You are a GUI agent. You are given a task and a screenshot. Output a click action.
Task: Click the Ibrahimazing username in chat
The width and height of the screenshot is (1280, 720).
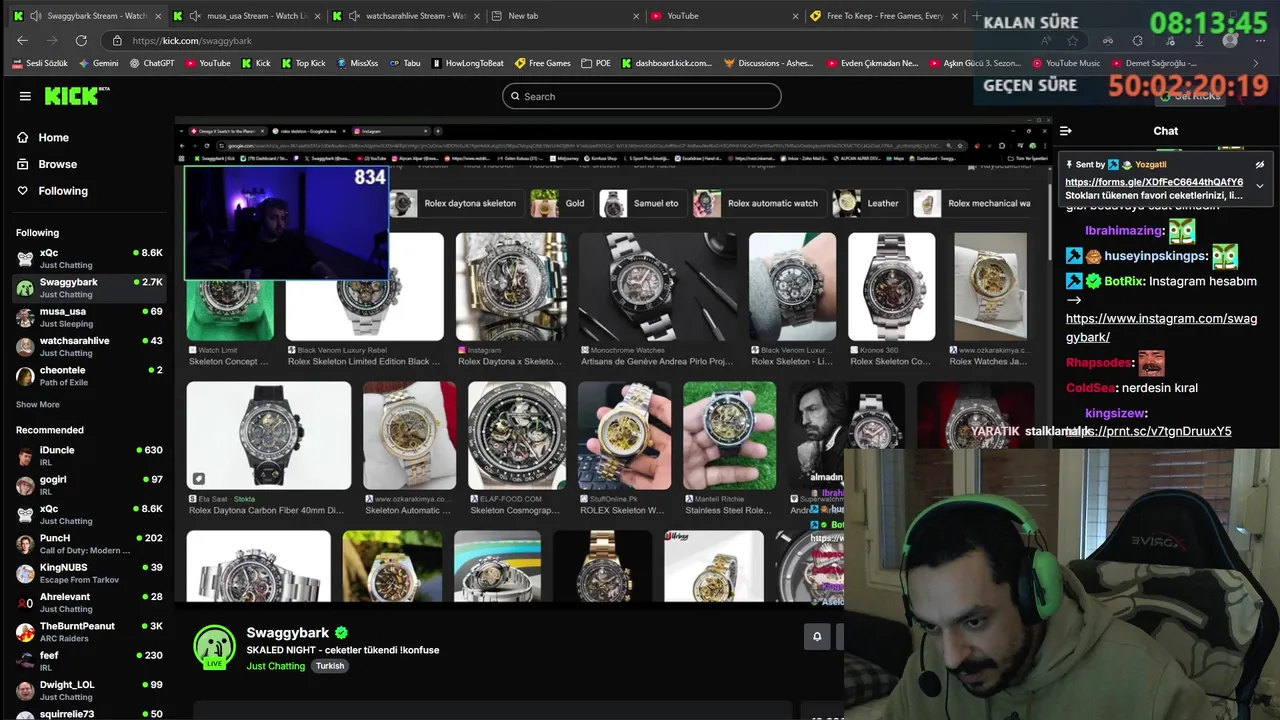pyautogui.click(x=1124, y=230)
